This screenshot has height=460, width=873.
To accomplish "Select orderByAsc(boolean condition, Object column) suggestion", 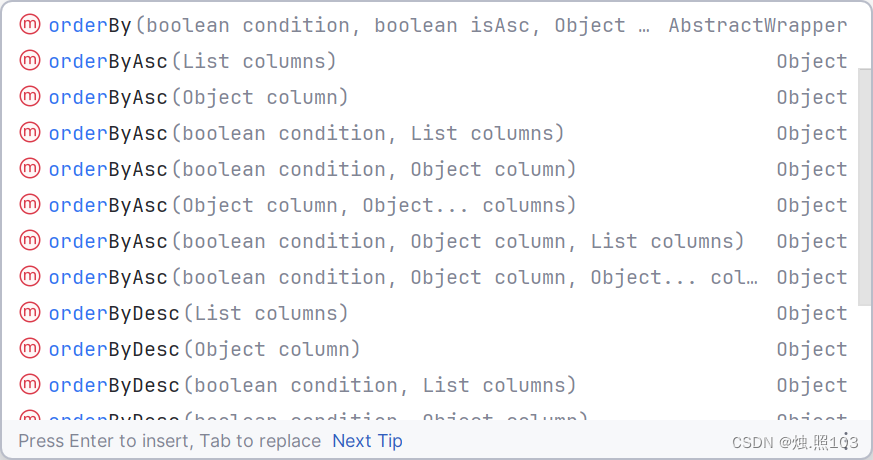I will click(x=433, y=169).
